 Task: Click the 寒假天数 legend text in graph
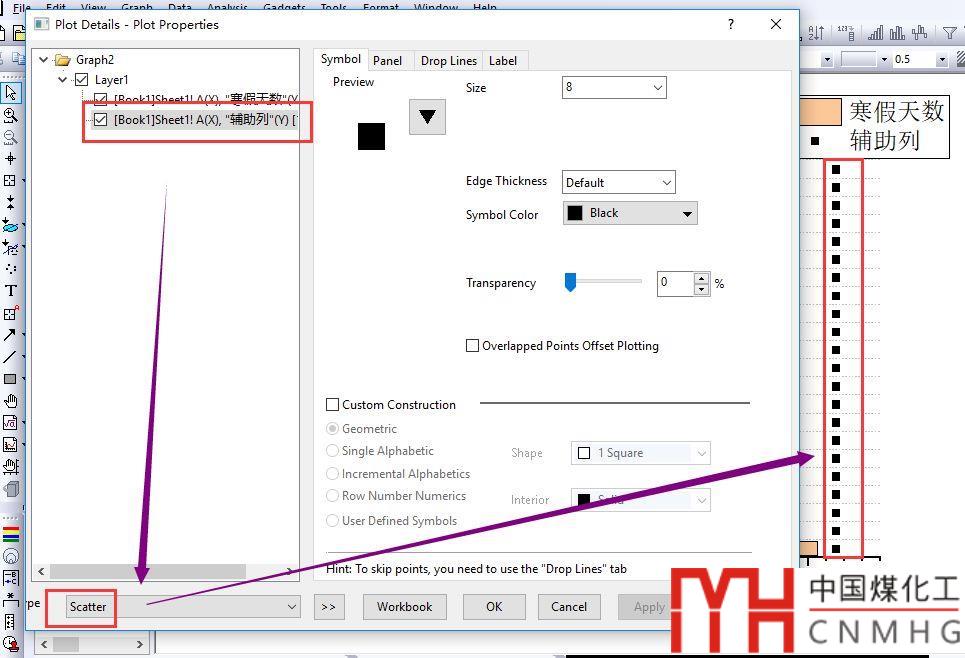(x=897, y=112)
